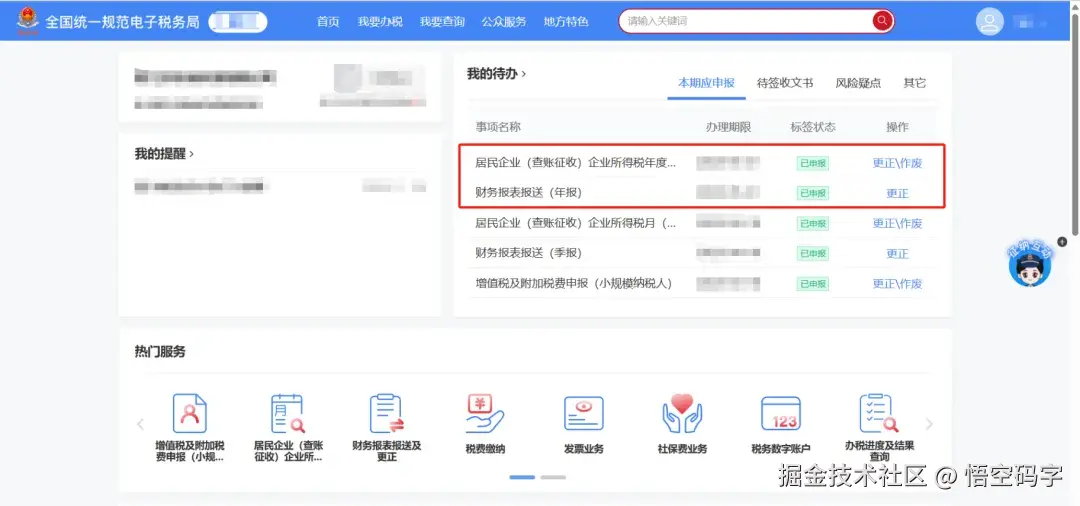This screenshot has height=506, width=1080.
Task: Click 更正\作废 for 增值税及附加税费申报 row
Action: [897, 284]
